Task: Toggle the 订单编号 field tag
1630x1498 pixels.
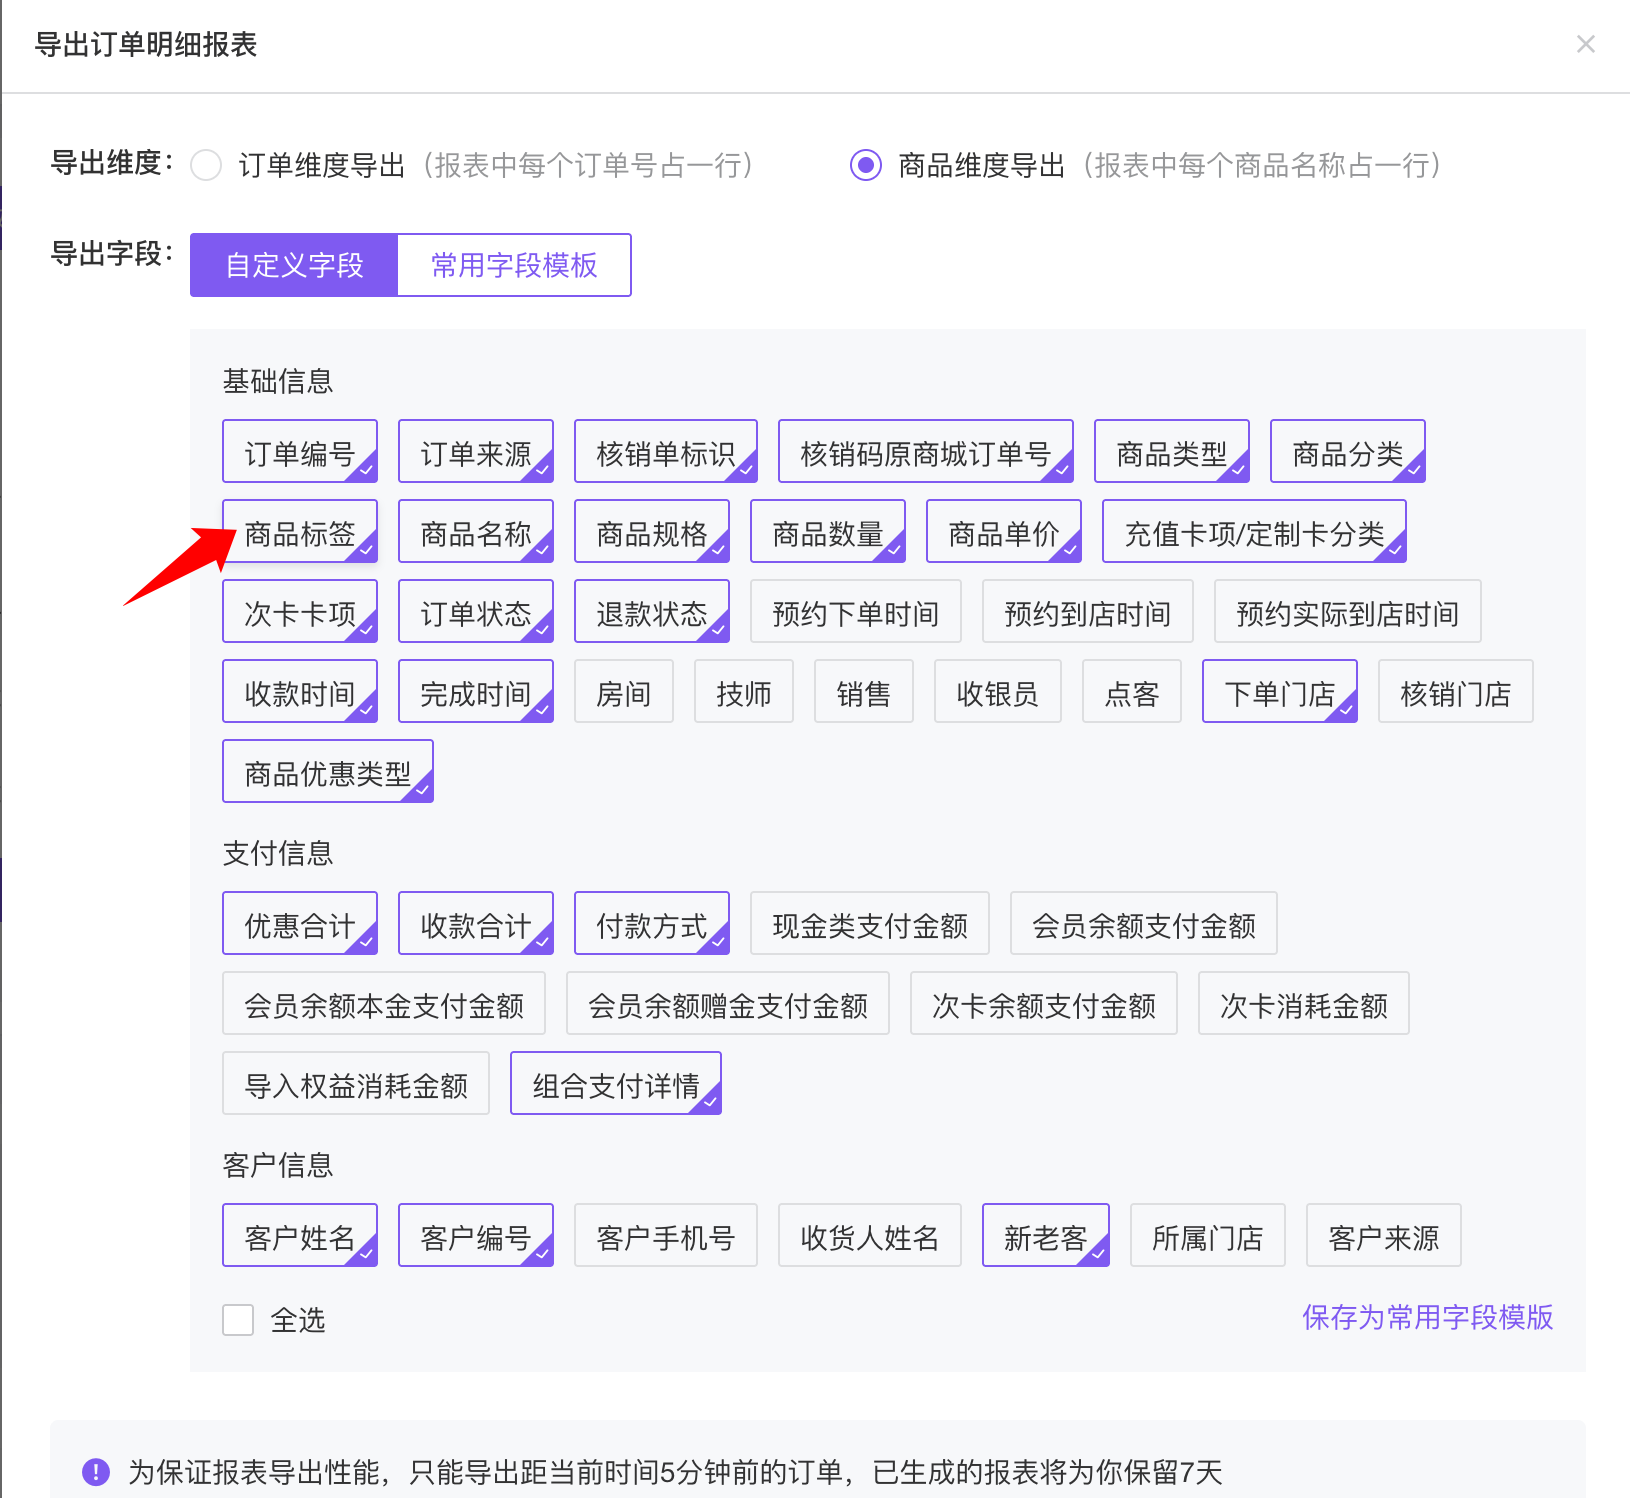Action: click(300, 454)
